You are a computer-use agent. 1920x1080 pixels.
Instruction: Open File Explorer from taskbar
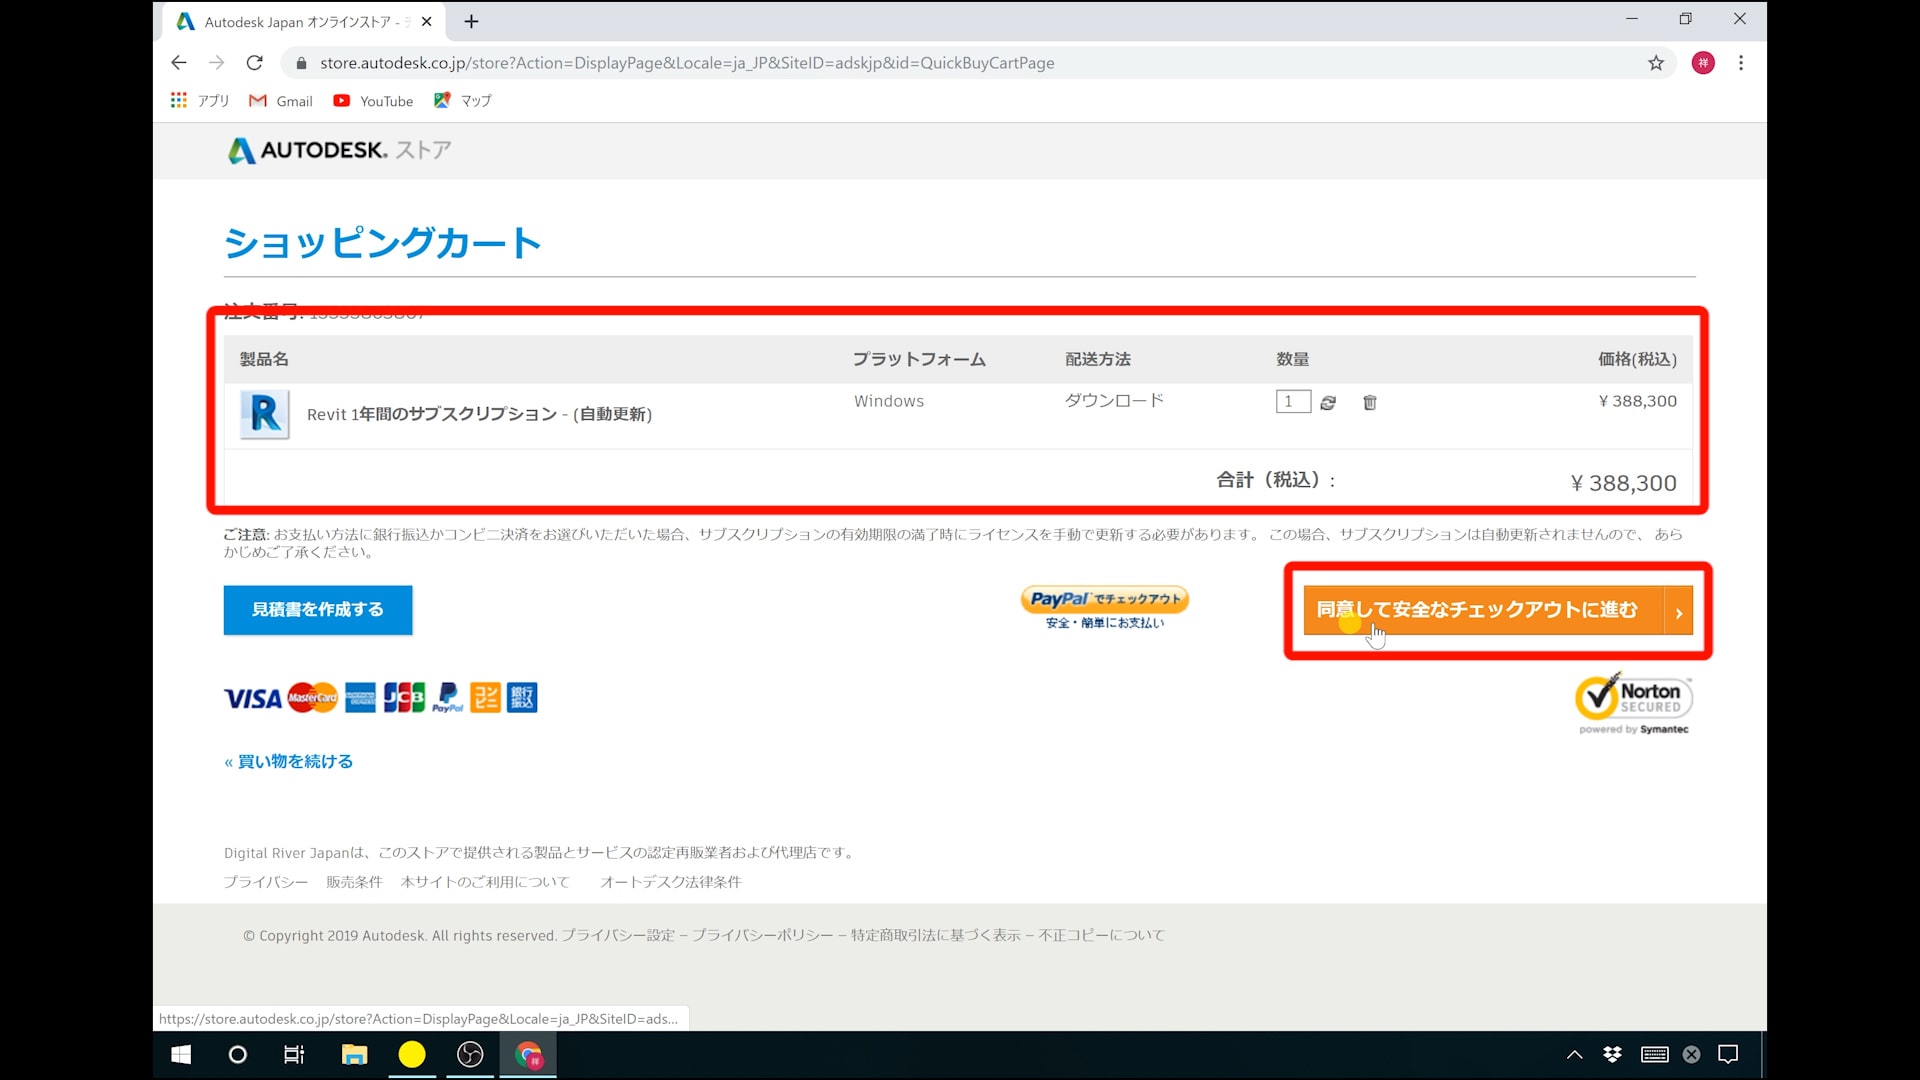click(x=354, y=1055)
